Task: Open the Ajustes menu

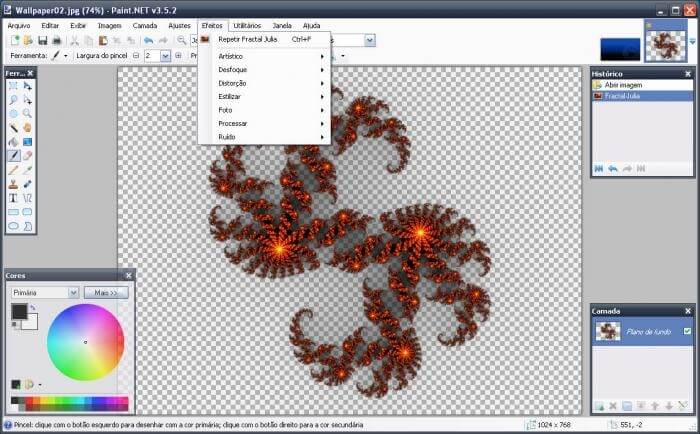Action: click(x=179, y=26)
